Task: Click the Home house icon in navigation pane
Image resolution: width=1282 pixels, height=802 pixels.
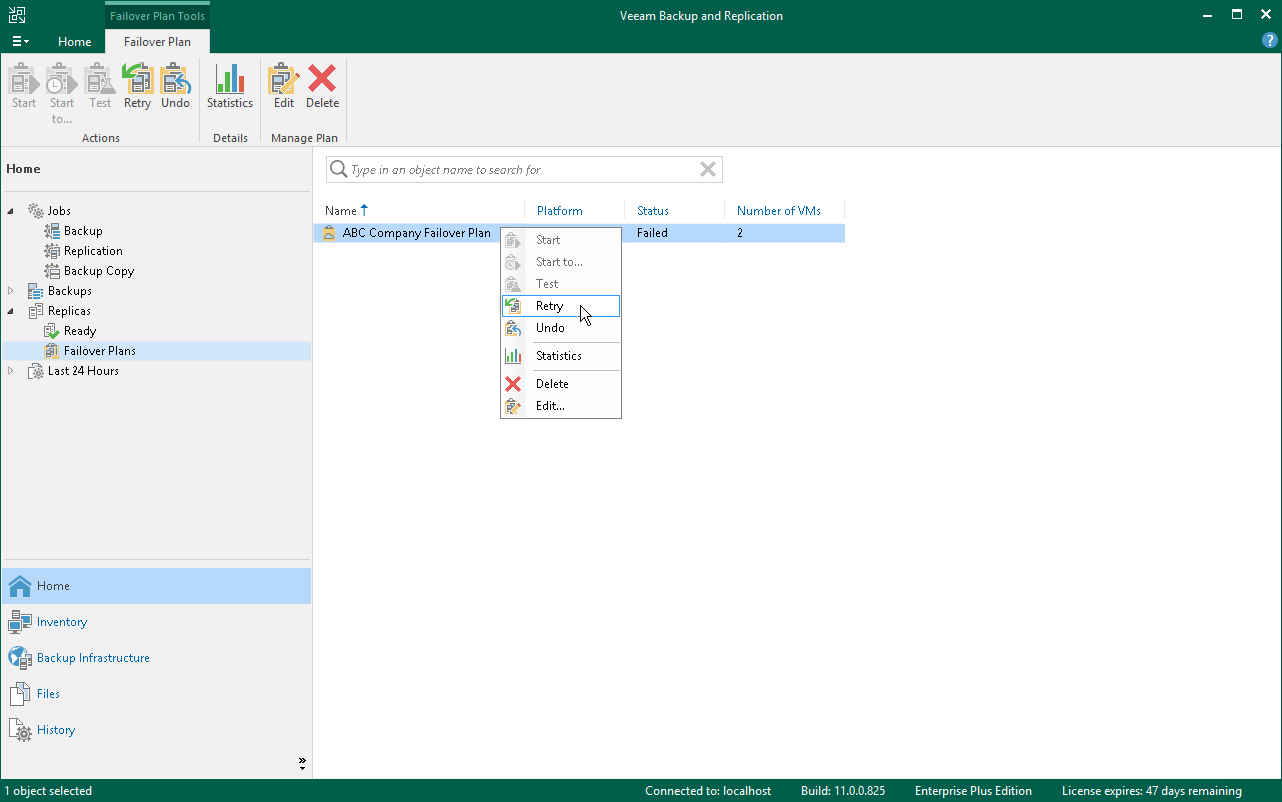Action: click(x=20, y=586)
